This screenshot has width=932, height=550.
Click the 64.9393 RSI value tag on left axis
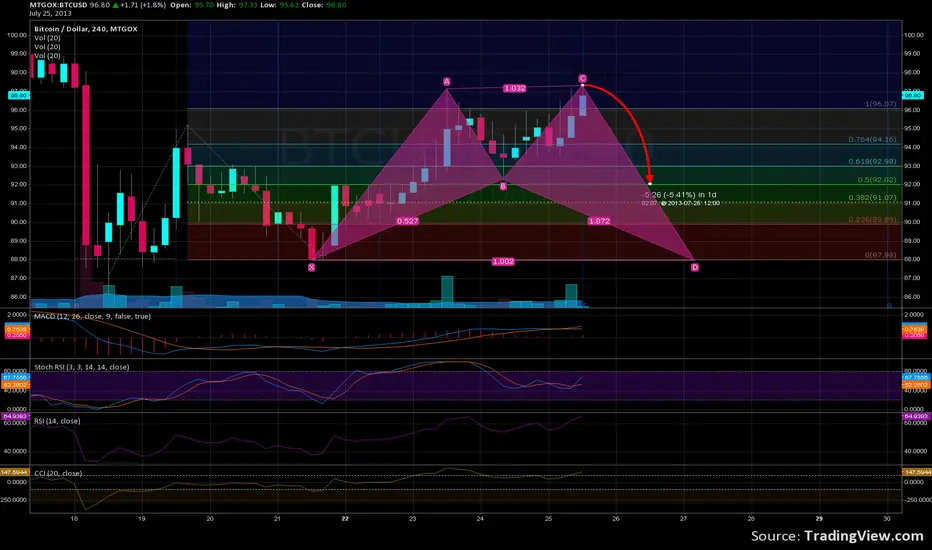pos(15,416)
